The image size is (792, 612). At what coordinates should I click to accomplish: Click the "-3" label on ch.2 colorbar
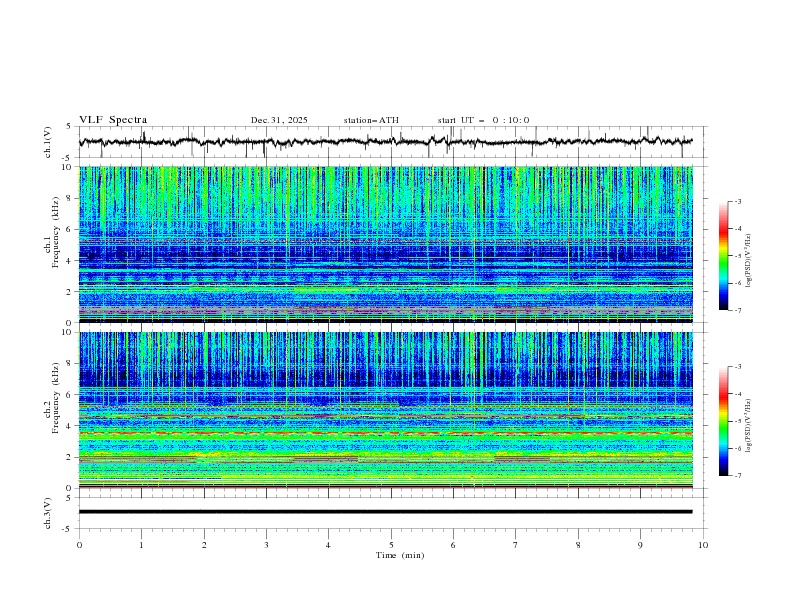[x=737, y=367]
